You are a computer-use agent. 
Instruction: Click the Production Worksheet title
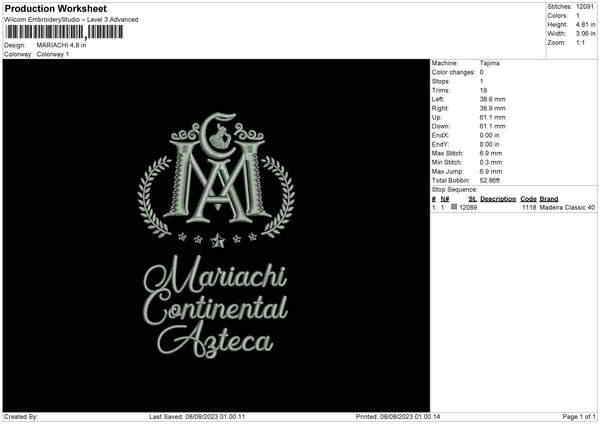pyautogui.click(x=55, y=8)
